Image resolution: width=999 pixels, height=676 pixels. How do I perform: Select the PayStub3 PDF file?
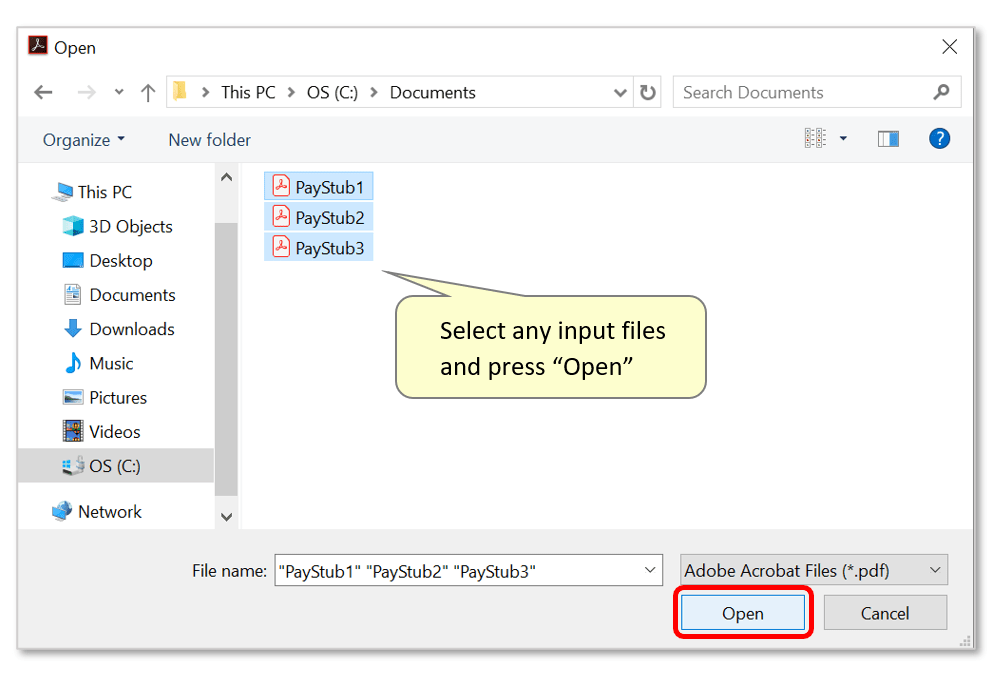(319, 248)
